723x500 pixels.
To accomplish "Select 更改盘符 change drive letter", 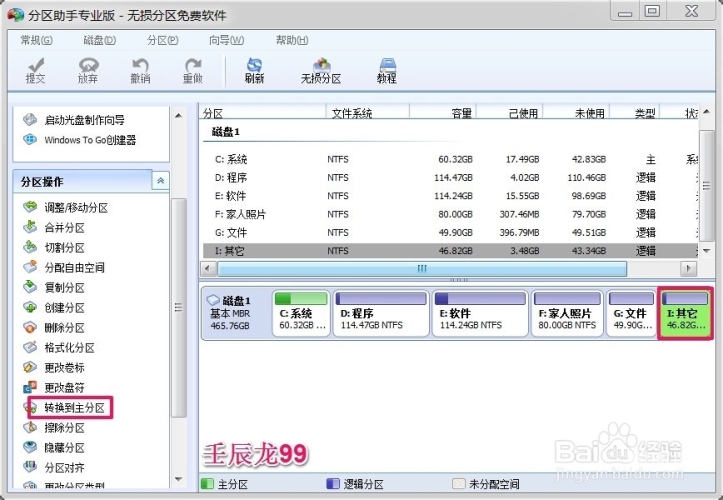I will (x=54, y=387).
